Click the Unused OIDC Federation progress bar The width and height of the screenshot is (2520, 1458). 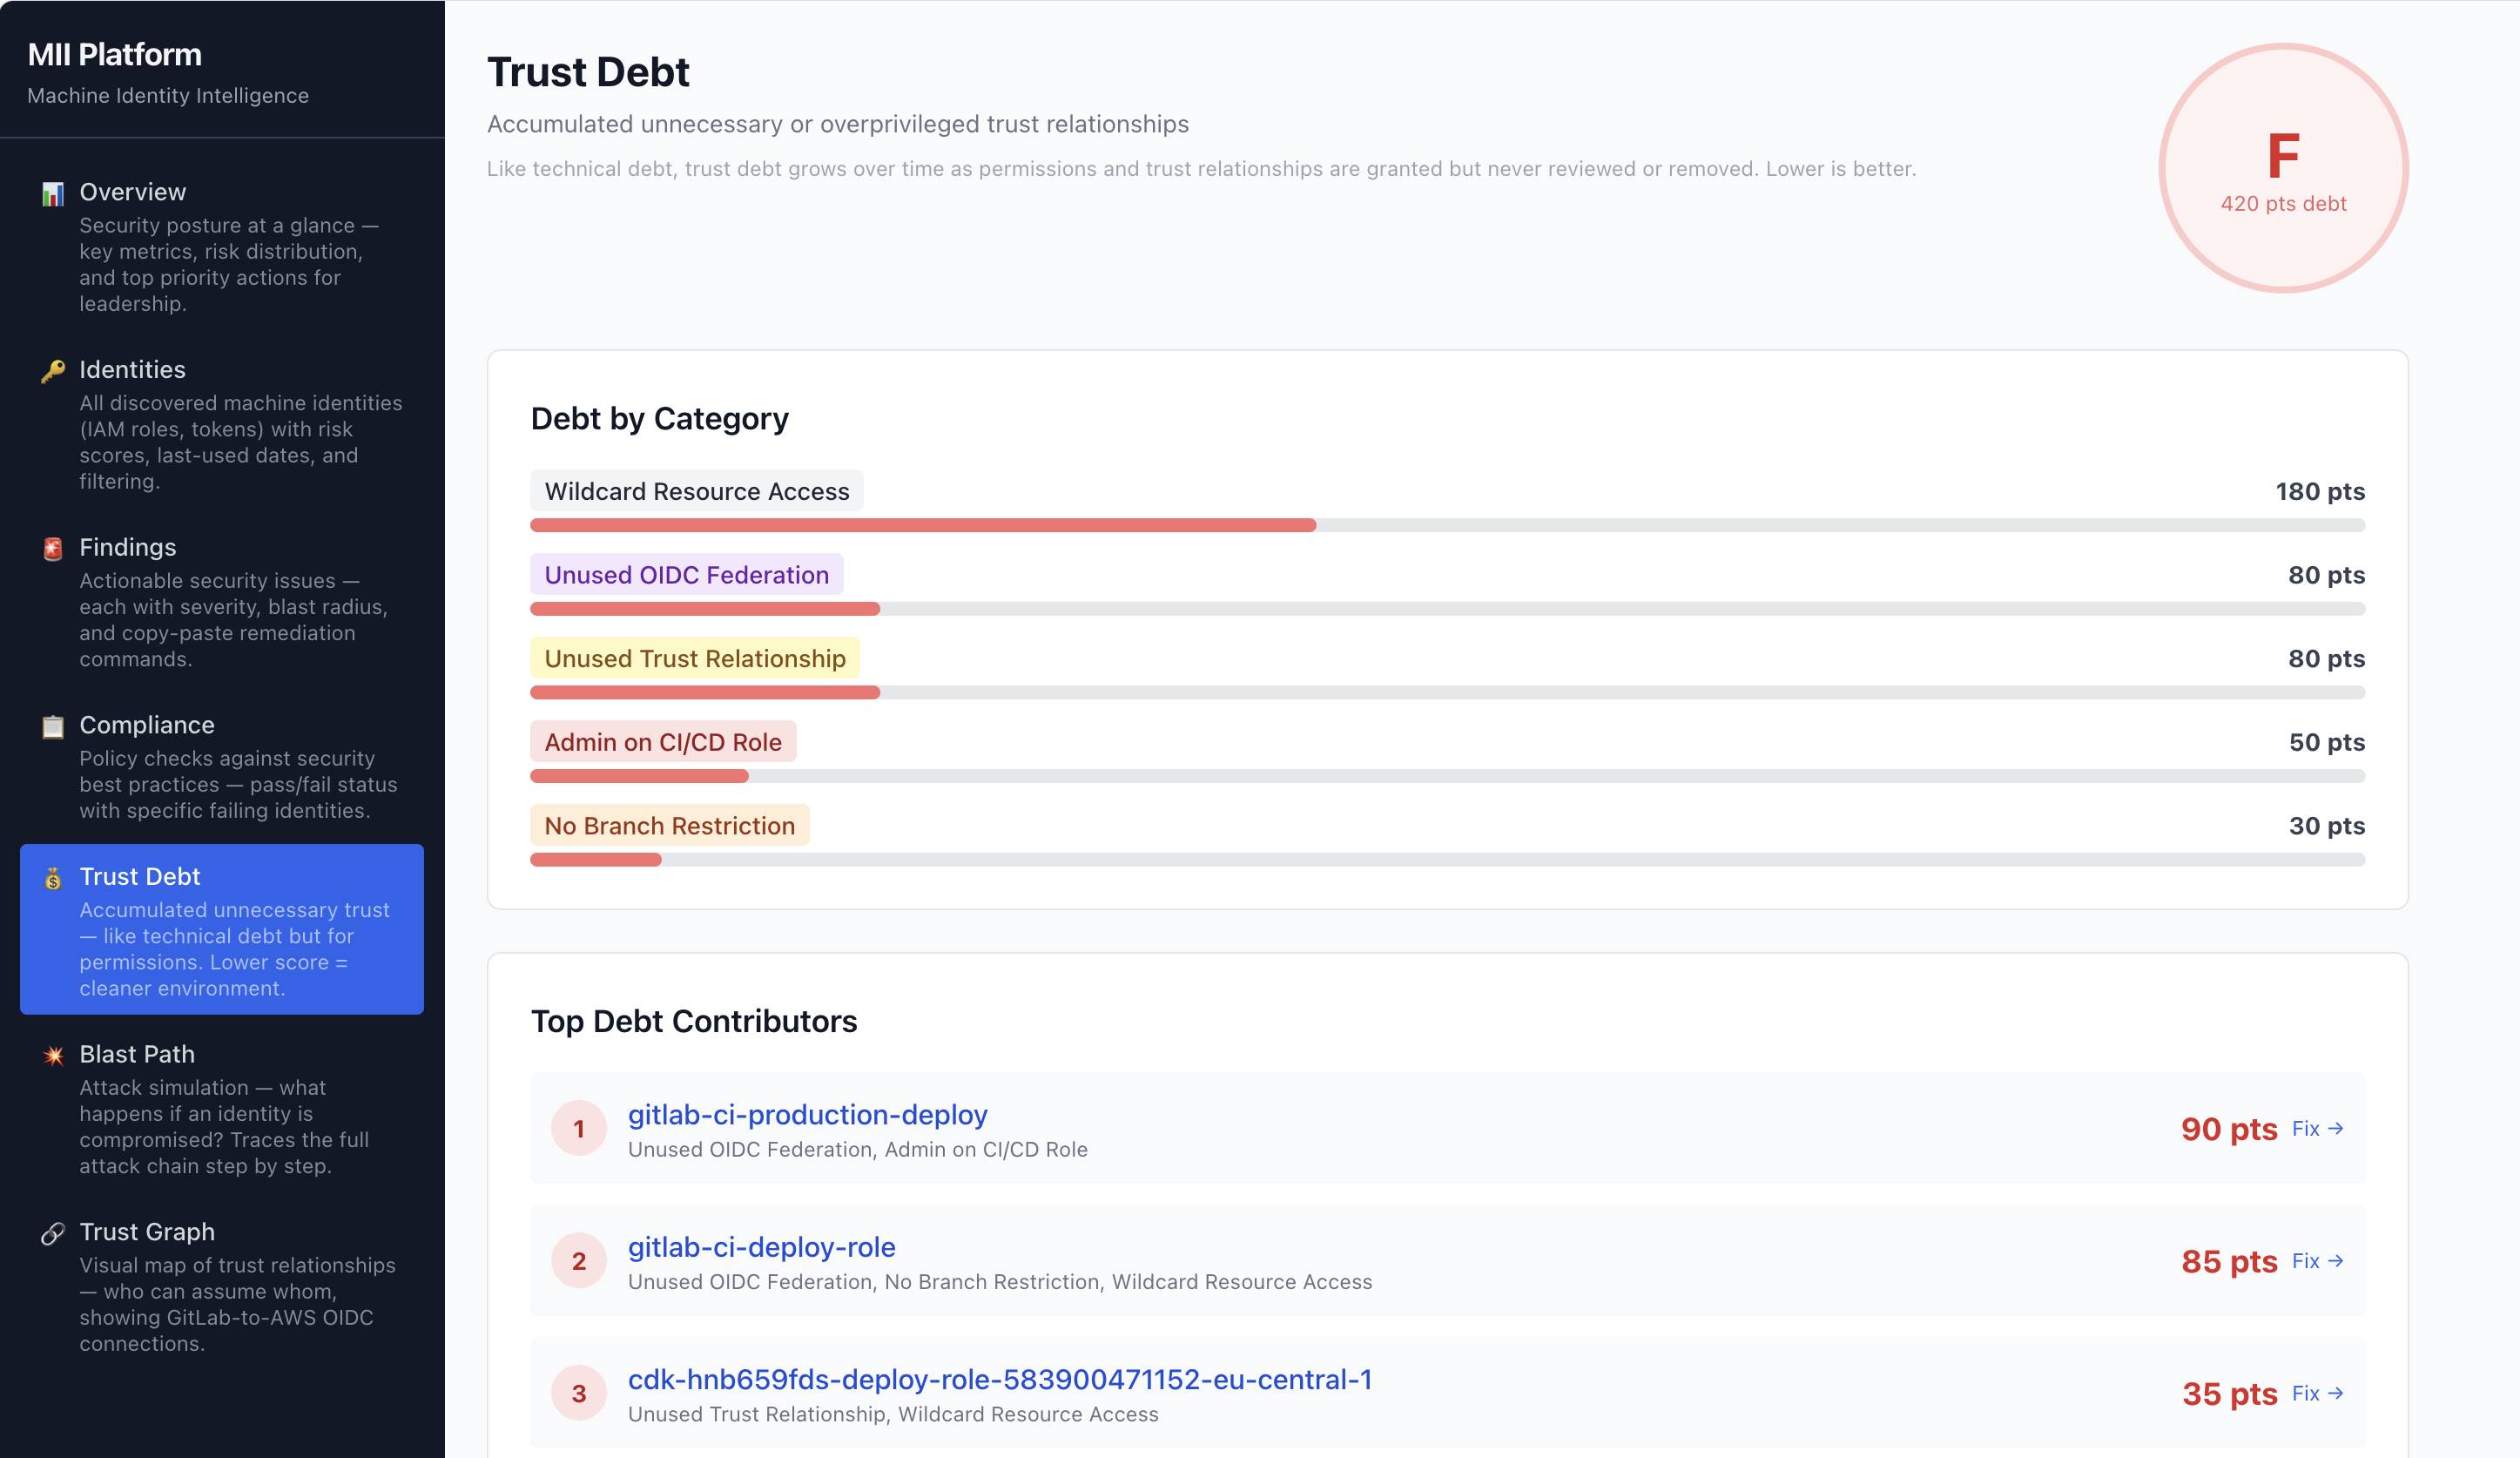[1447, 609]
